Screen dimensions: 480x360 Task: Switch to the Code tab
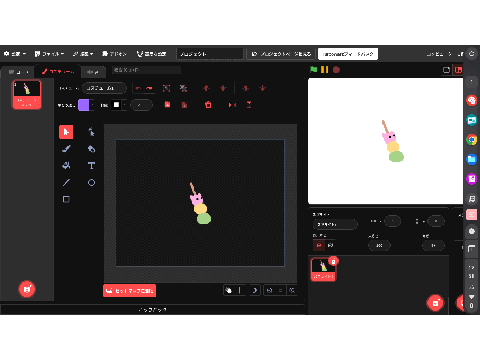click(18, 72)
